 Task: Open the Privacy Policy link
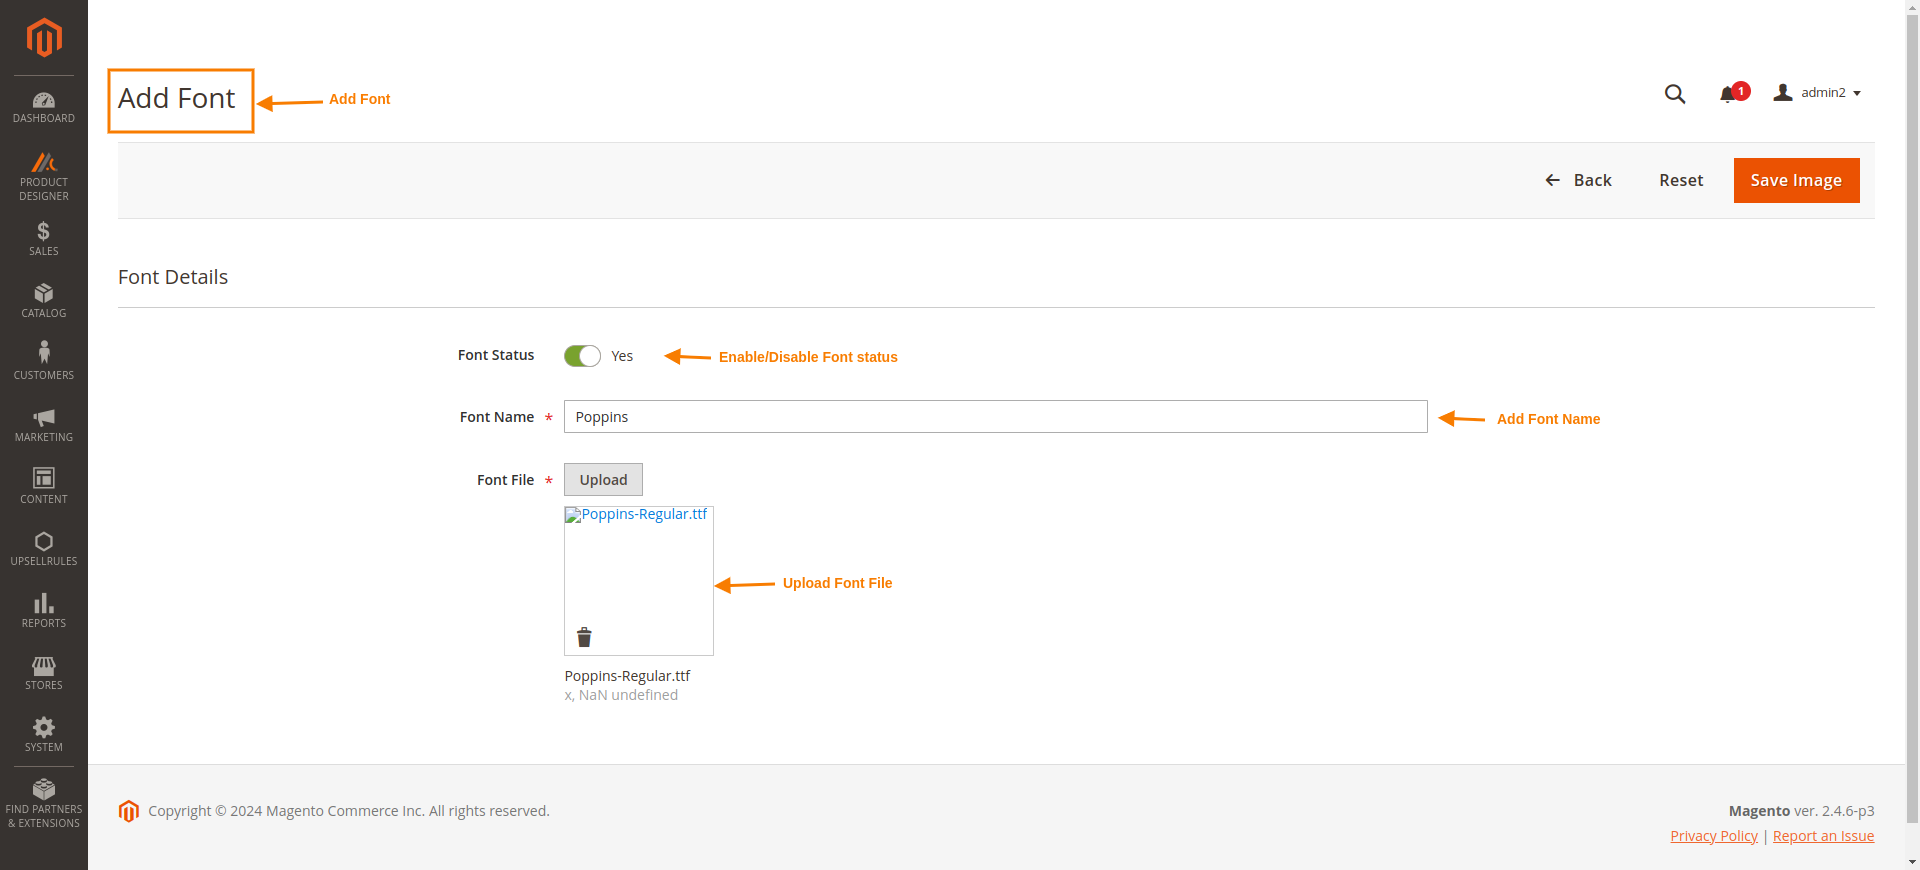pos(1714,836)
